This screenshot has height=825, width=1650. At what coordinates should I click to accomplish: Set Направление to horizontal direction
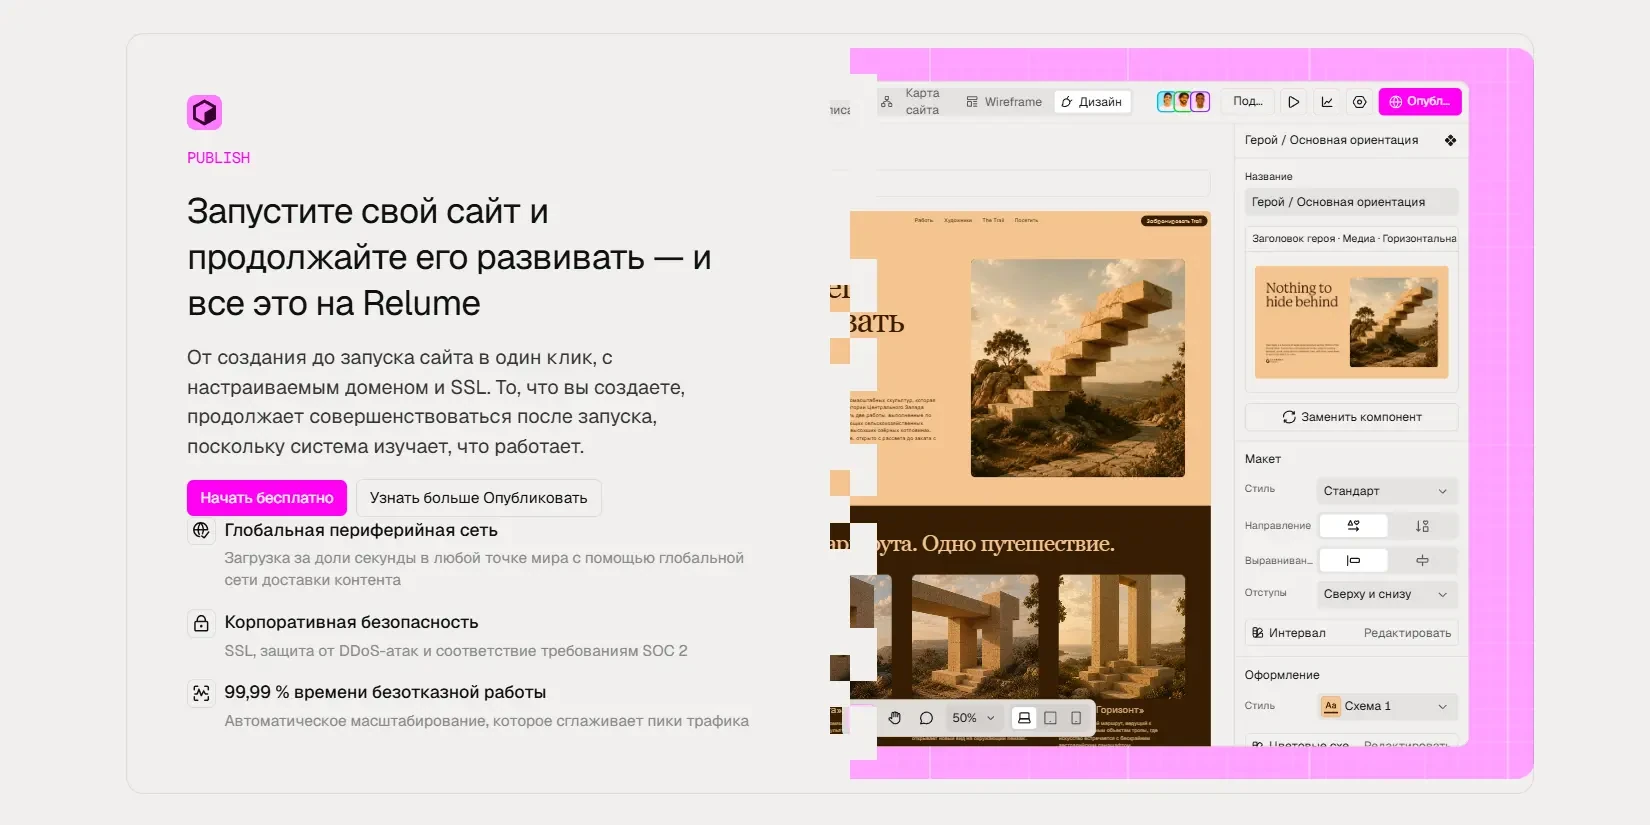tap(1353, 526)
